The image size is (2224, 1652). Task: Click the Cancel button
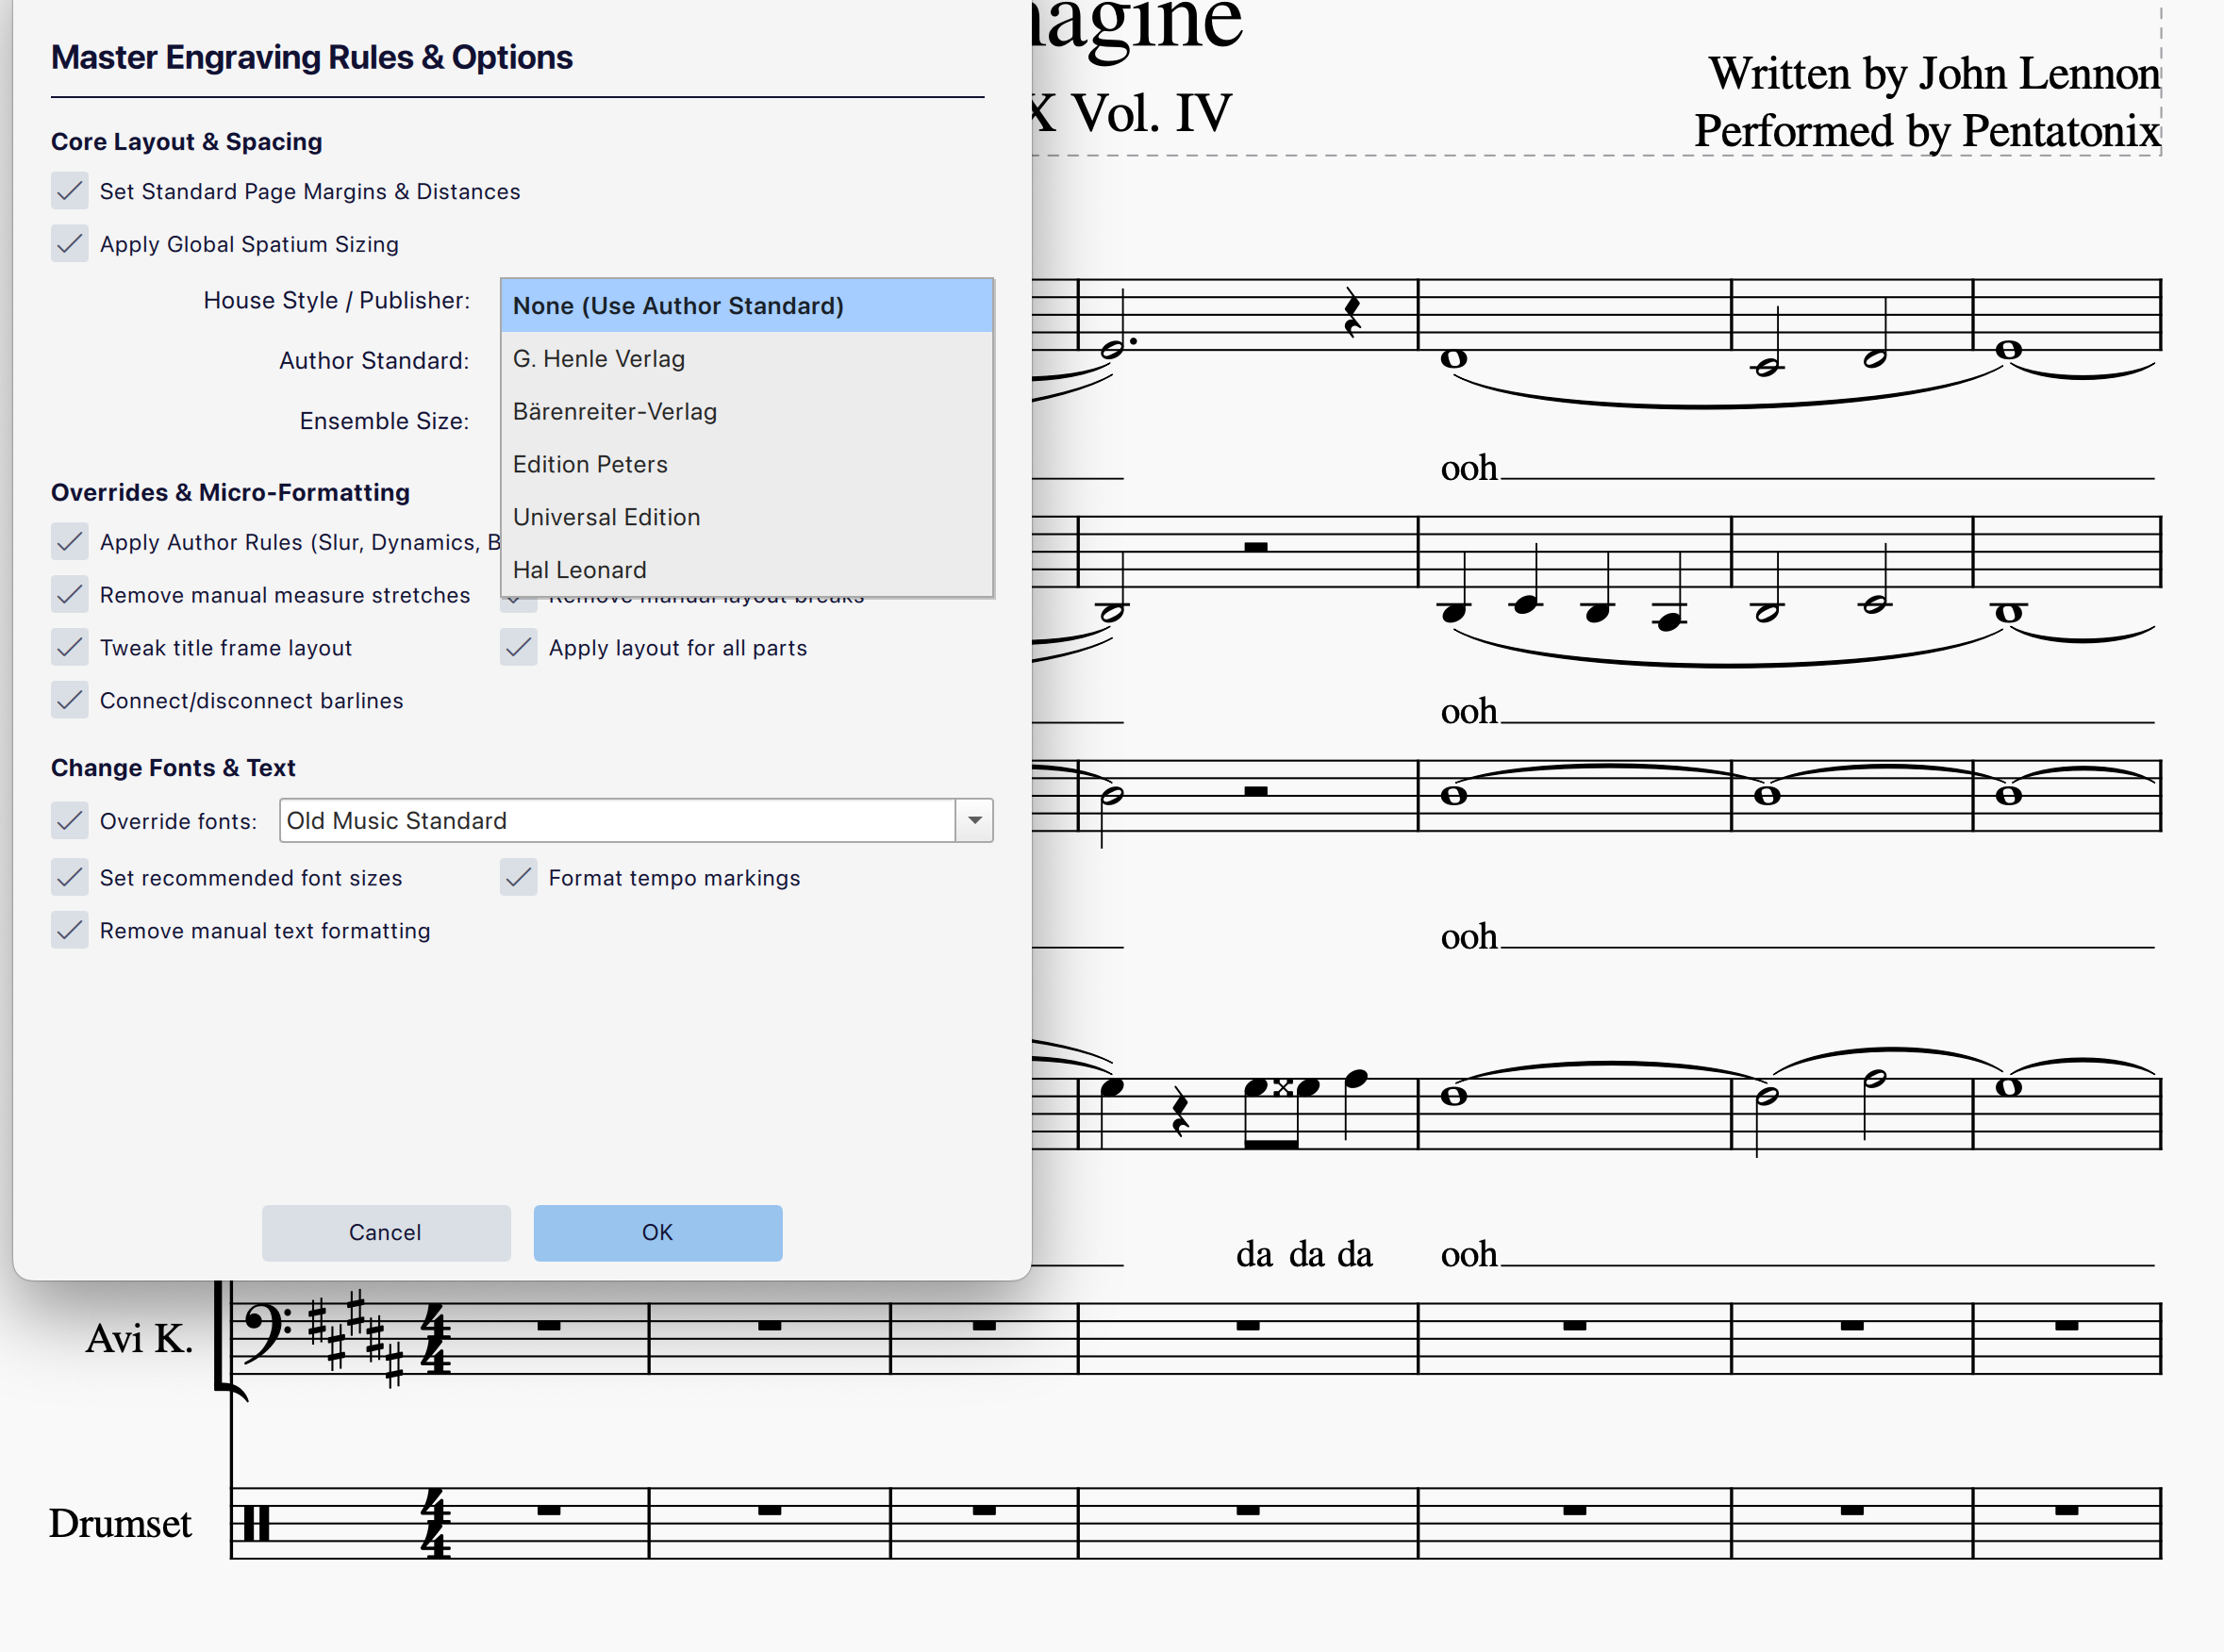point(386,1232)
